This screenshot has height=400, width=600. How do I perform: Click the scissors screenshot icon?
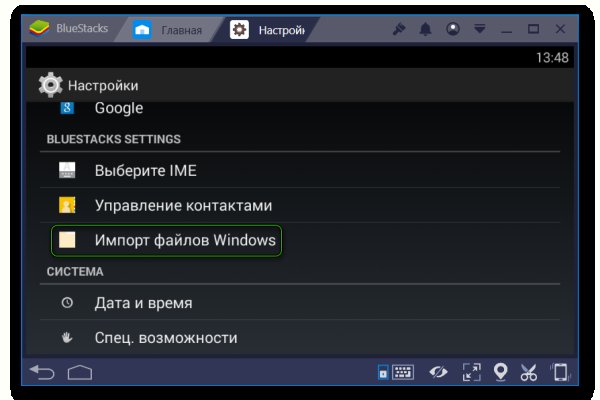(x=529, y=373)
